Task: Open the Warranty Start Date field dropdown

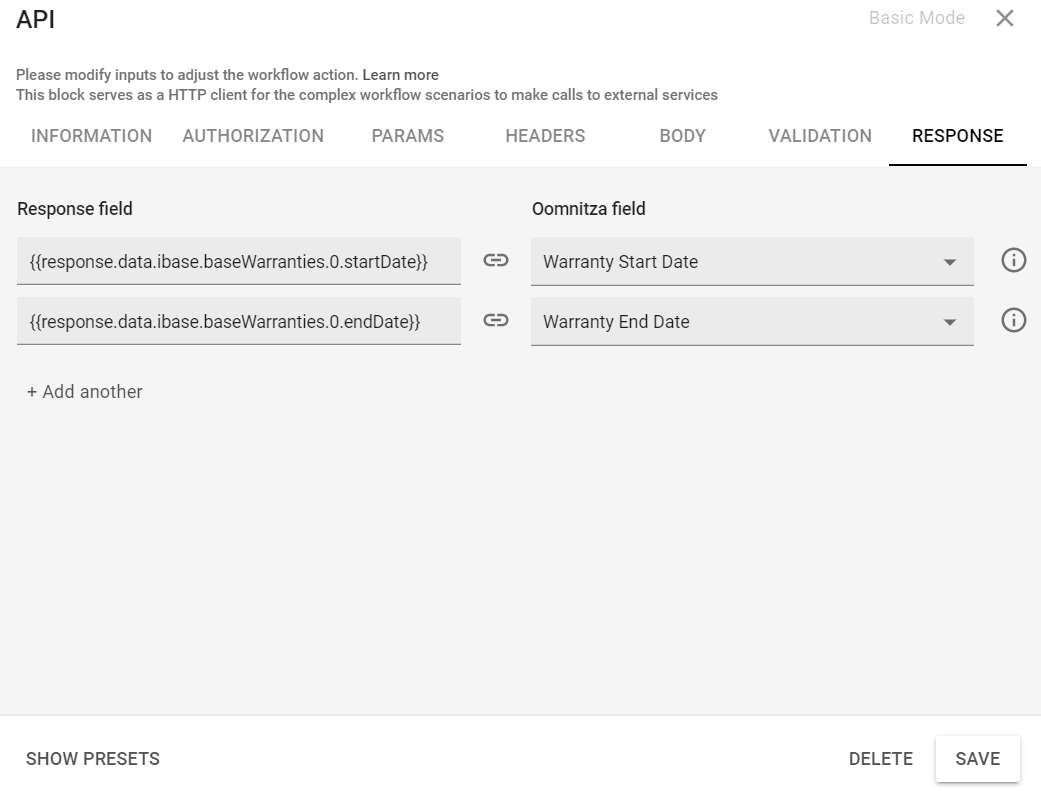Action: (750, 261)
